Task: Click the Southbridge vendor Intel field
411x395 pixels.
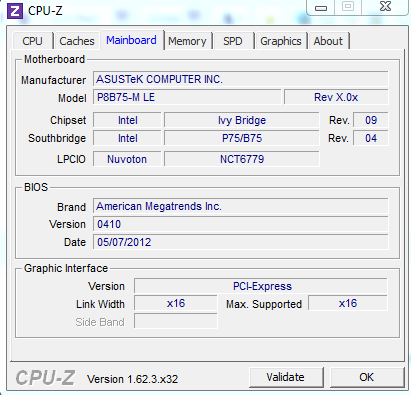Action: (x=127, y=138)
